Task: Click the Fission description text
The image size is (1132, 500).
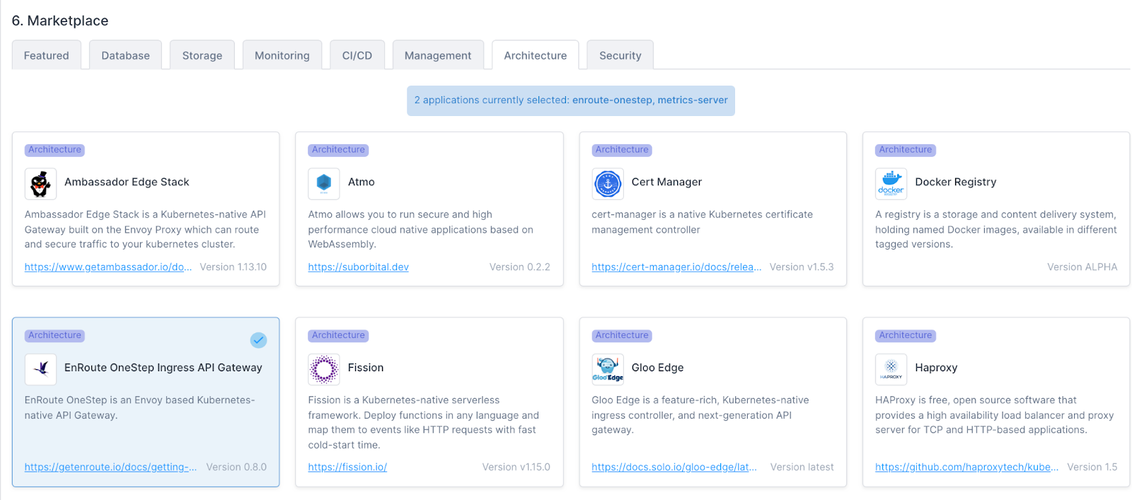Action: pyautogui.click(x=424, y=422)
